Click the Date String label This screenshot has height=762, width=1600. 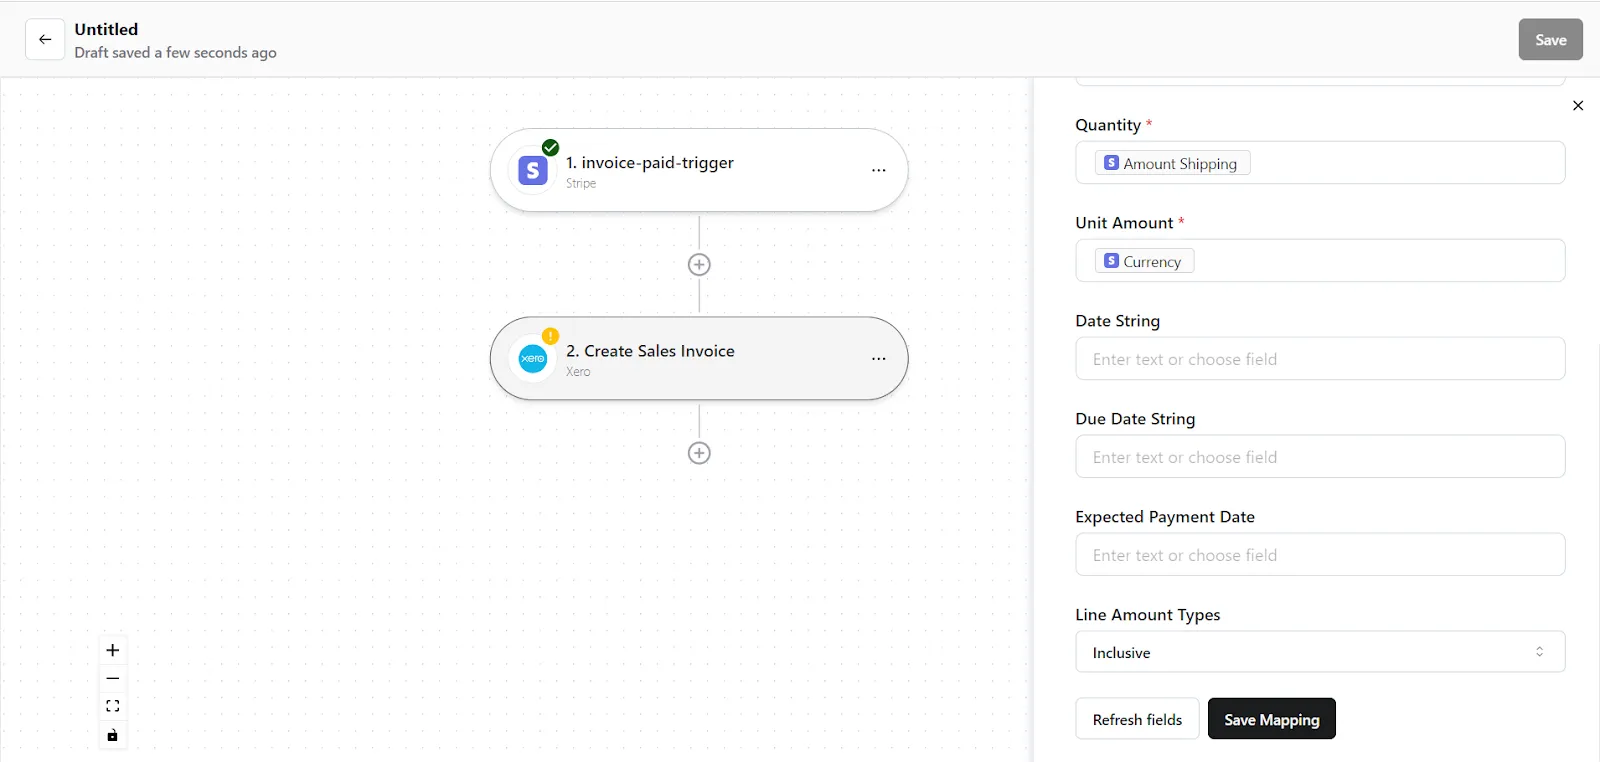click(x=1117, y=321)
